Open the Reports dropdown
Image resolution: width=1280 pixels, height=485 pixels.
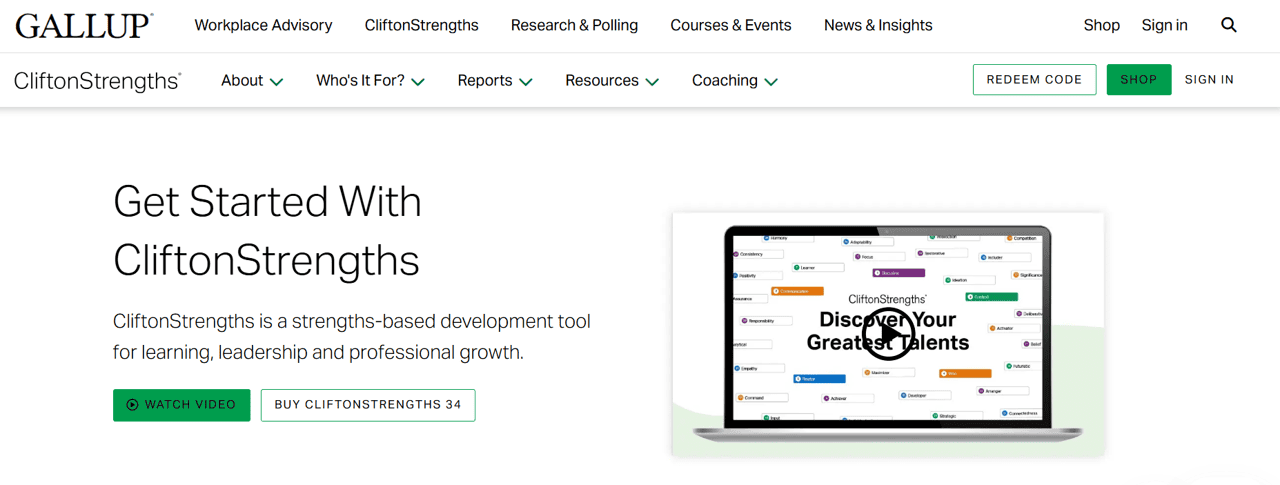(495, 81)
